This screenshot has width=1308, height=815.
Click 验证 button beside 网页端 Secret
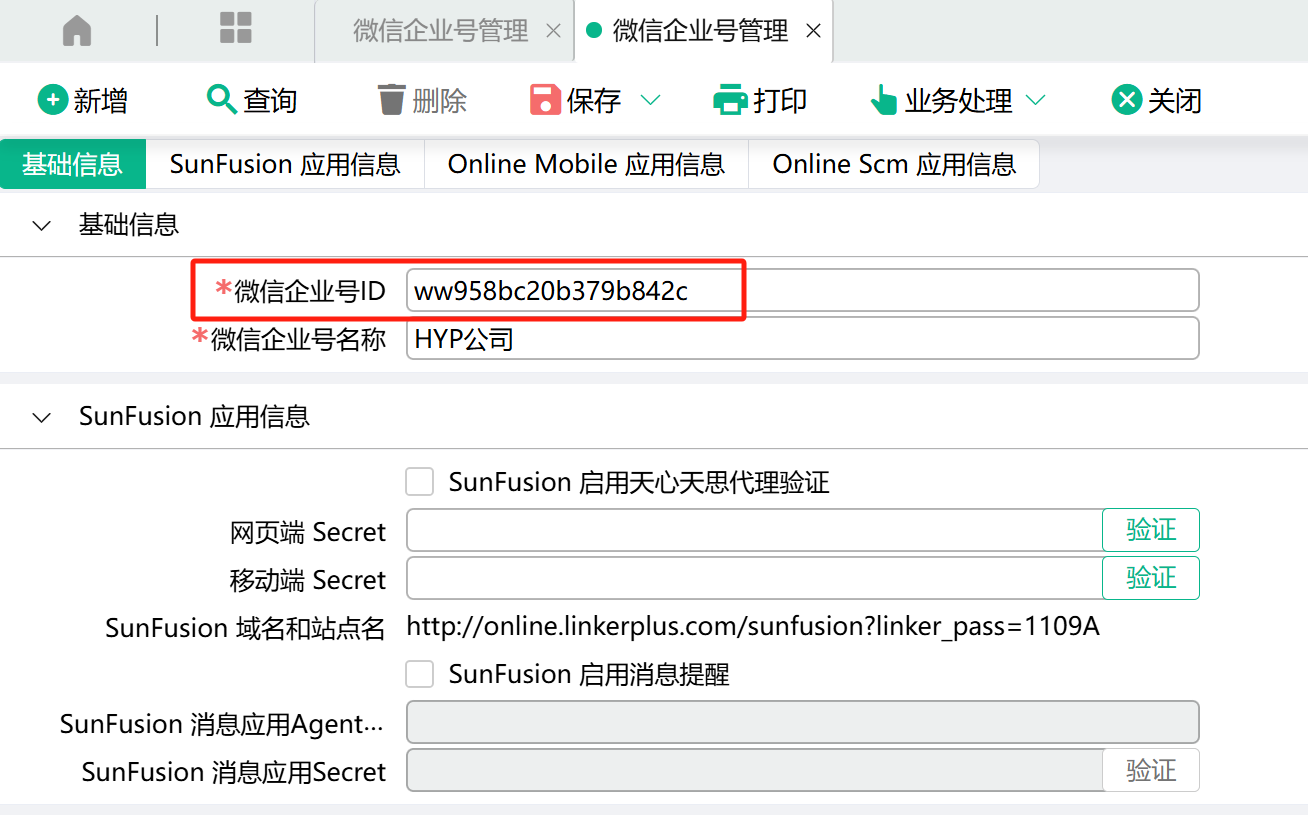tap(1150, 530)
